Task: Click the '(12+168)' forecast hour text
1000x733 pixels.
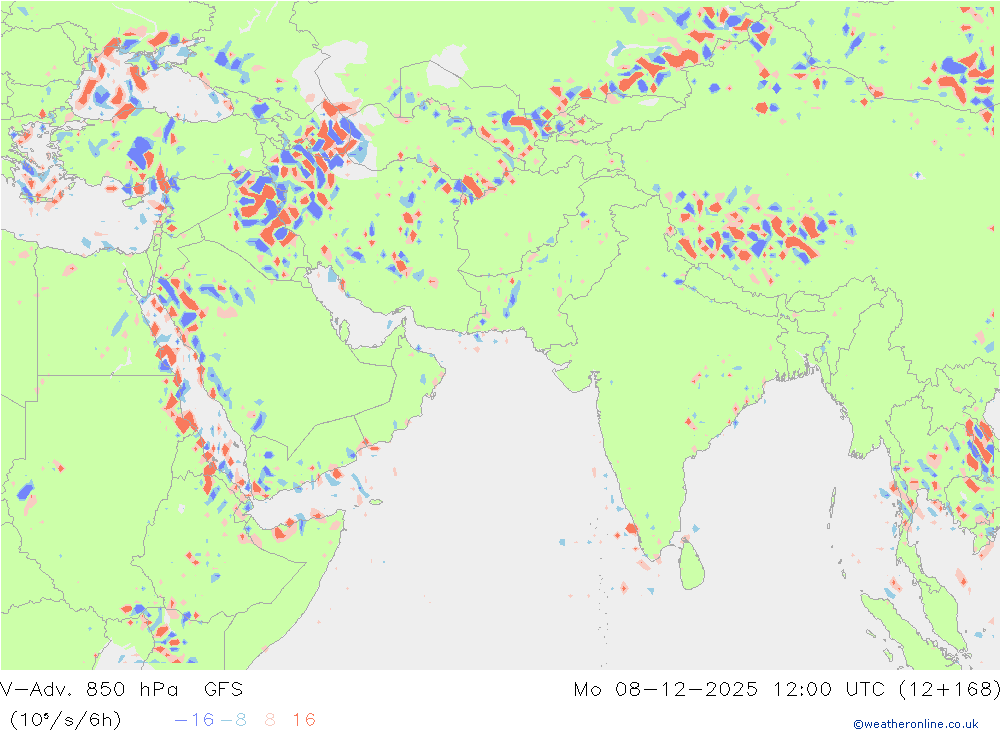Action: [950, 690]
